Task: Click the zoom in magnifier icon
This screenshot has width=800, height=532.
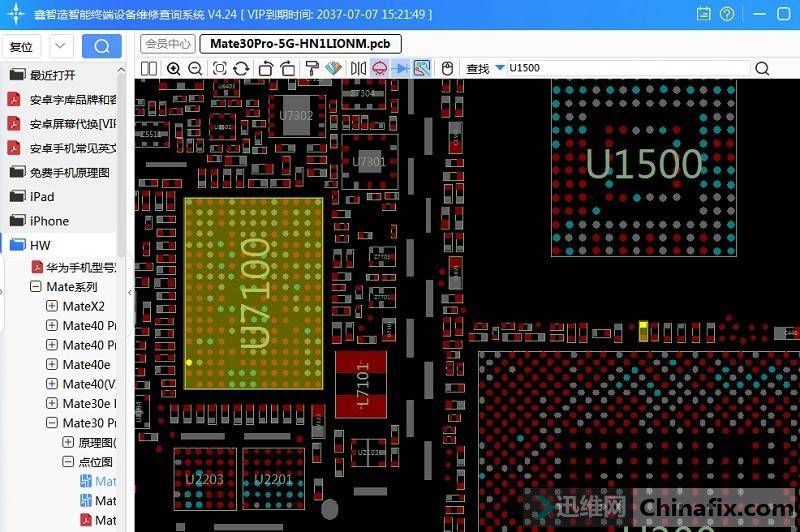Action: 174,68
